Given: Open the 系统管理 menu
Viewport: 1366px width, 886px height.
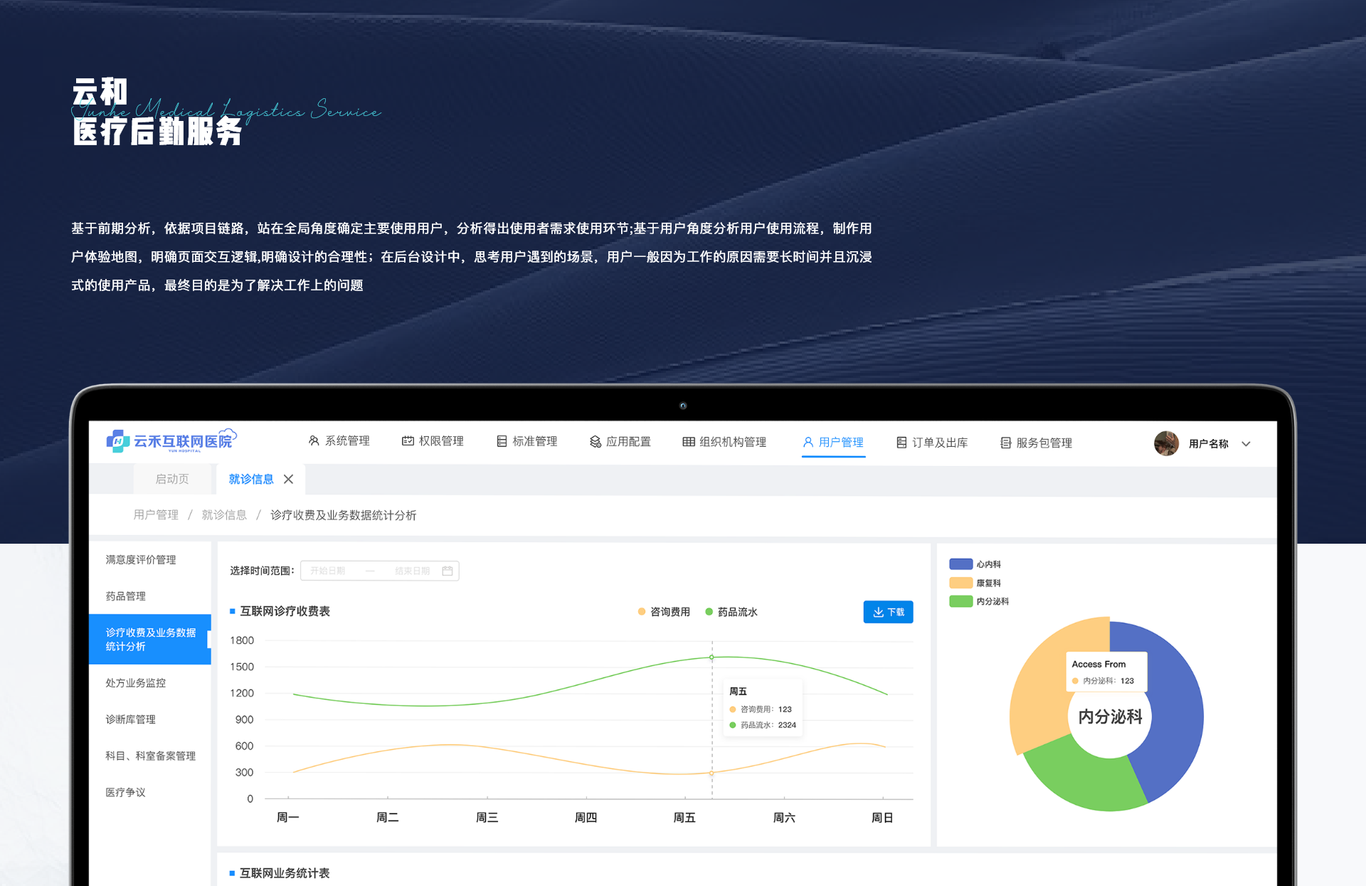Looking at the screenshot, I should click(340, 441).
